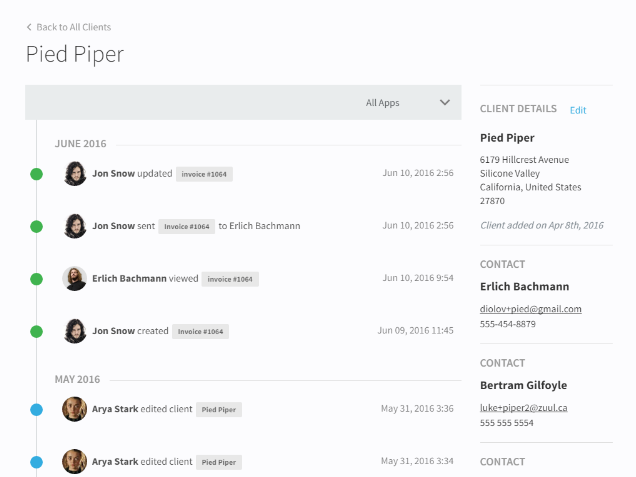Click green timeline dot for Jon Snow created
The width and height of the screenshot is (636, 477).
[37, 331]
